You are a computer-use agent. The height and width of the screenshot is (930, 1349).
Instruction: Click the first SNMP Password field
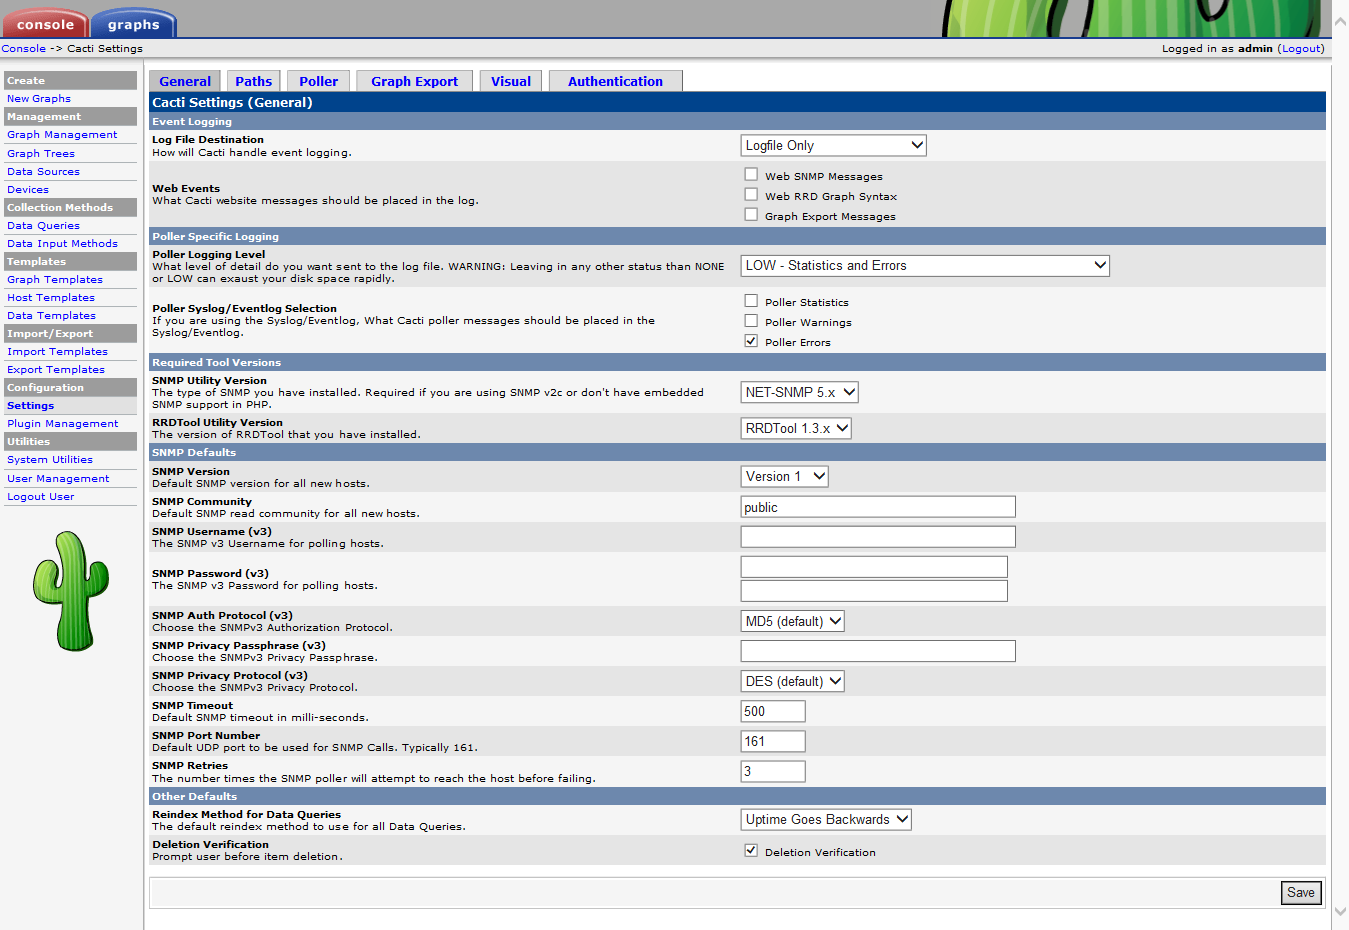874,567
